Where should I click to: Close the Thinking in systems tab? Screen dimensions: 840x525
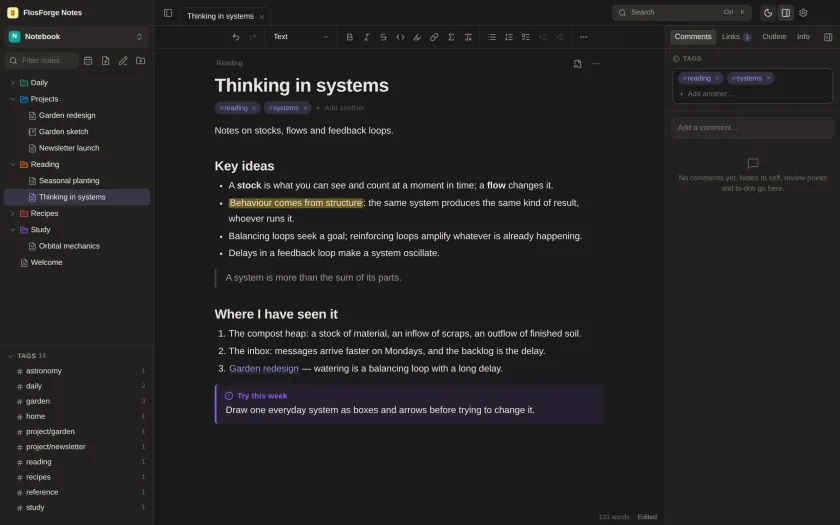(x=262, y=17)
